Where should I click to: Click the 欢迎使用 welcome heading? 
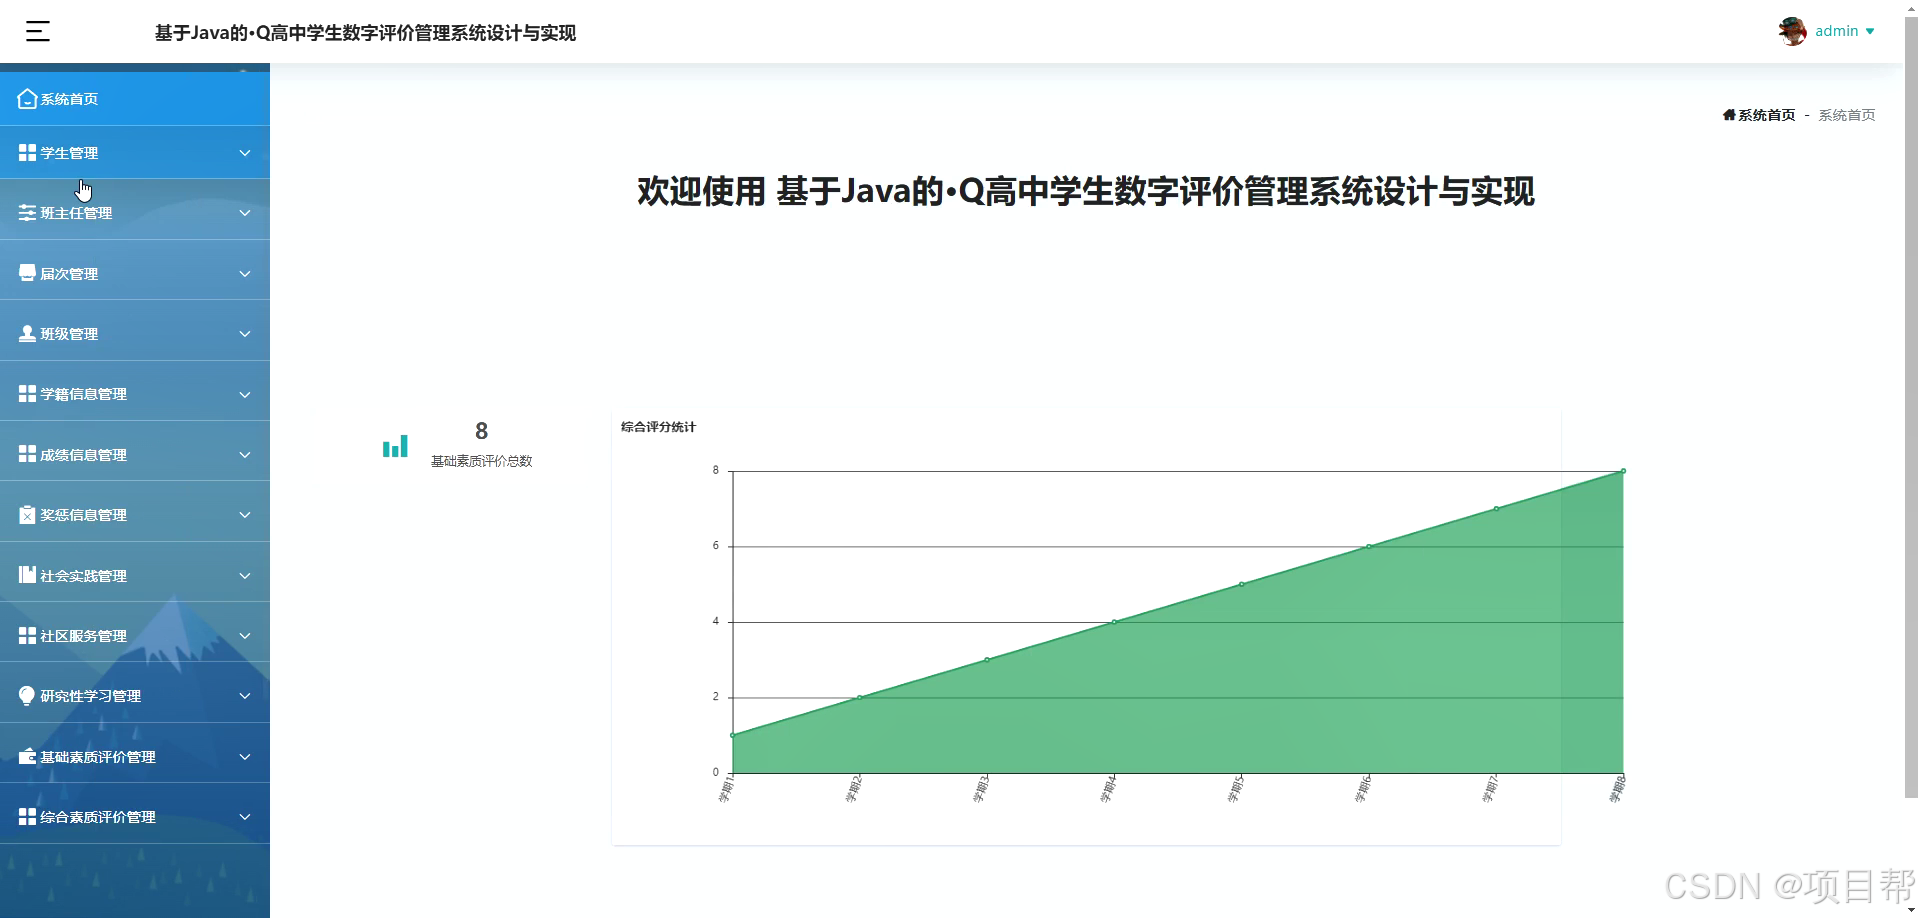coord(1086,191)
